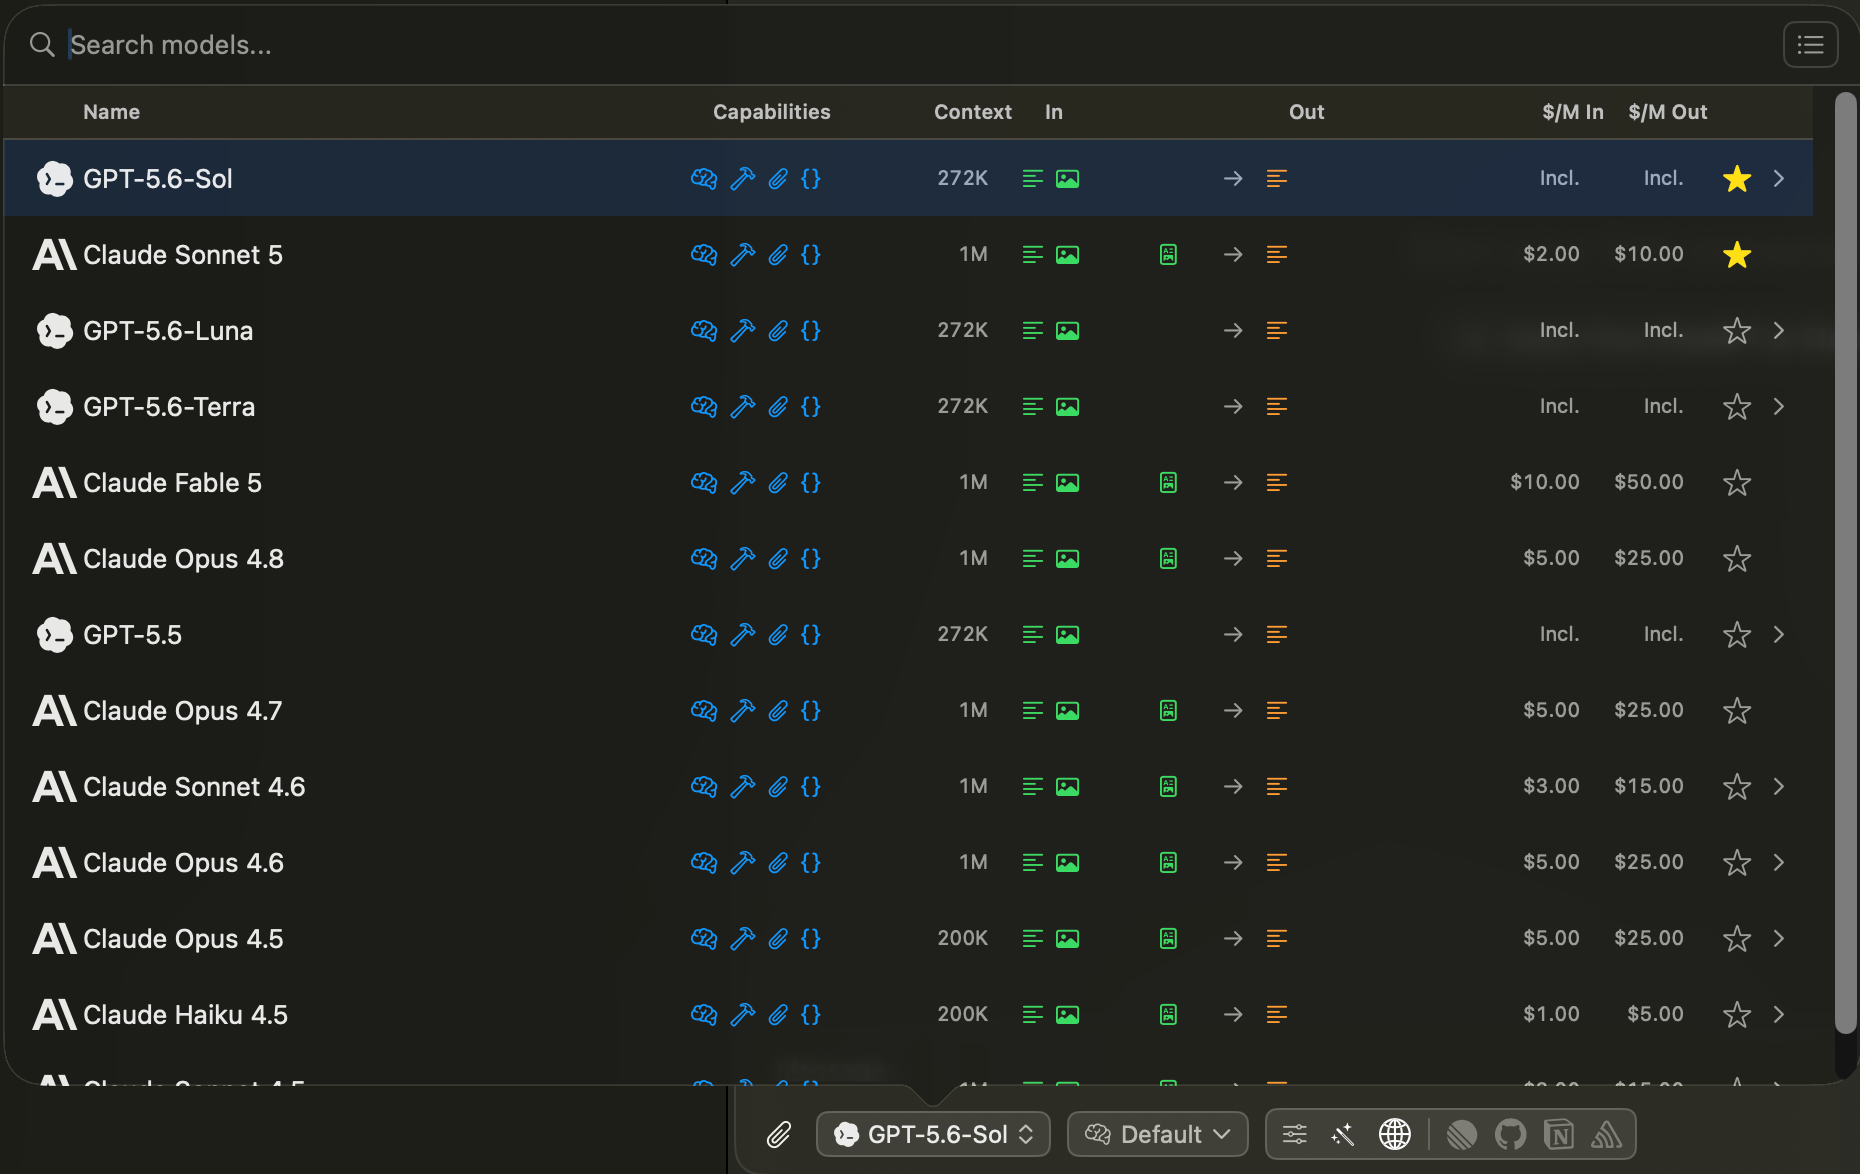Screen dimensions: 1860x1174
Task: Click the JSON braces icon for Claude Haiku 4.5
Action: [811, 1014]
